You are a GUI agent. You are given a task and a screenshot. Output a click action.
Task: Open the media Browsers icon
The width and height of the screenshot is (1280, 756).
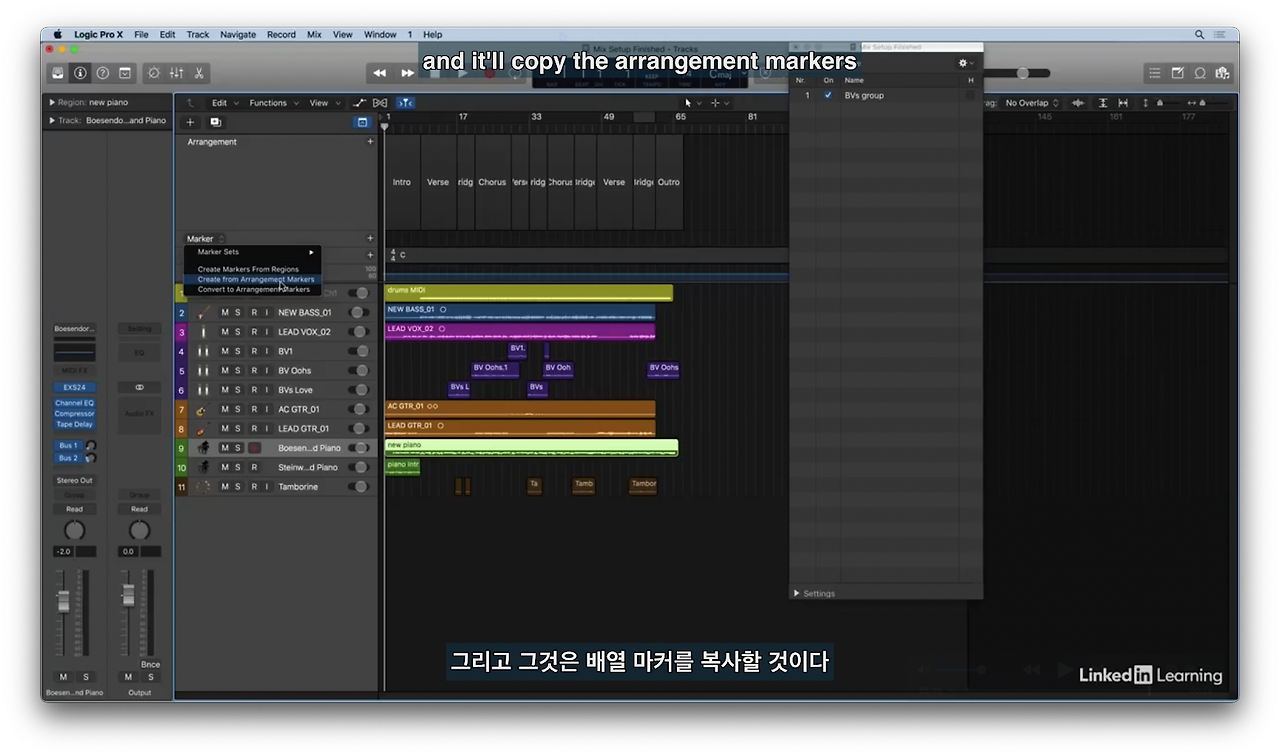1222,73
